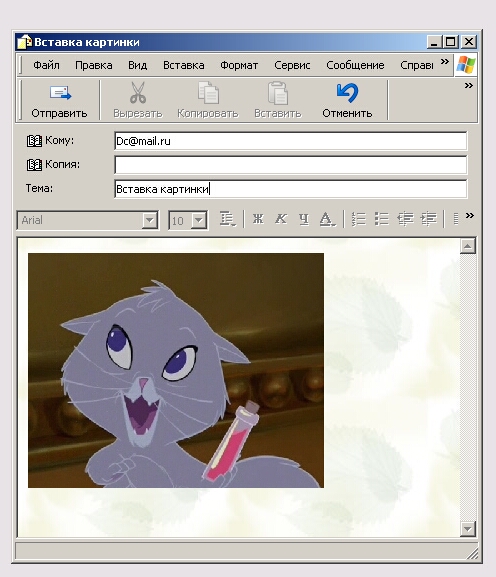The width and height of the screenshot is (496, 577).
Task: Click the font color A icon
Action: pyautogui.click(x=327, y=219)
